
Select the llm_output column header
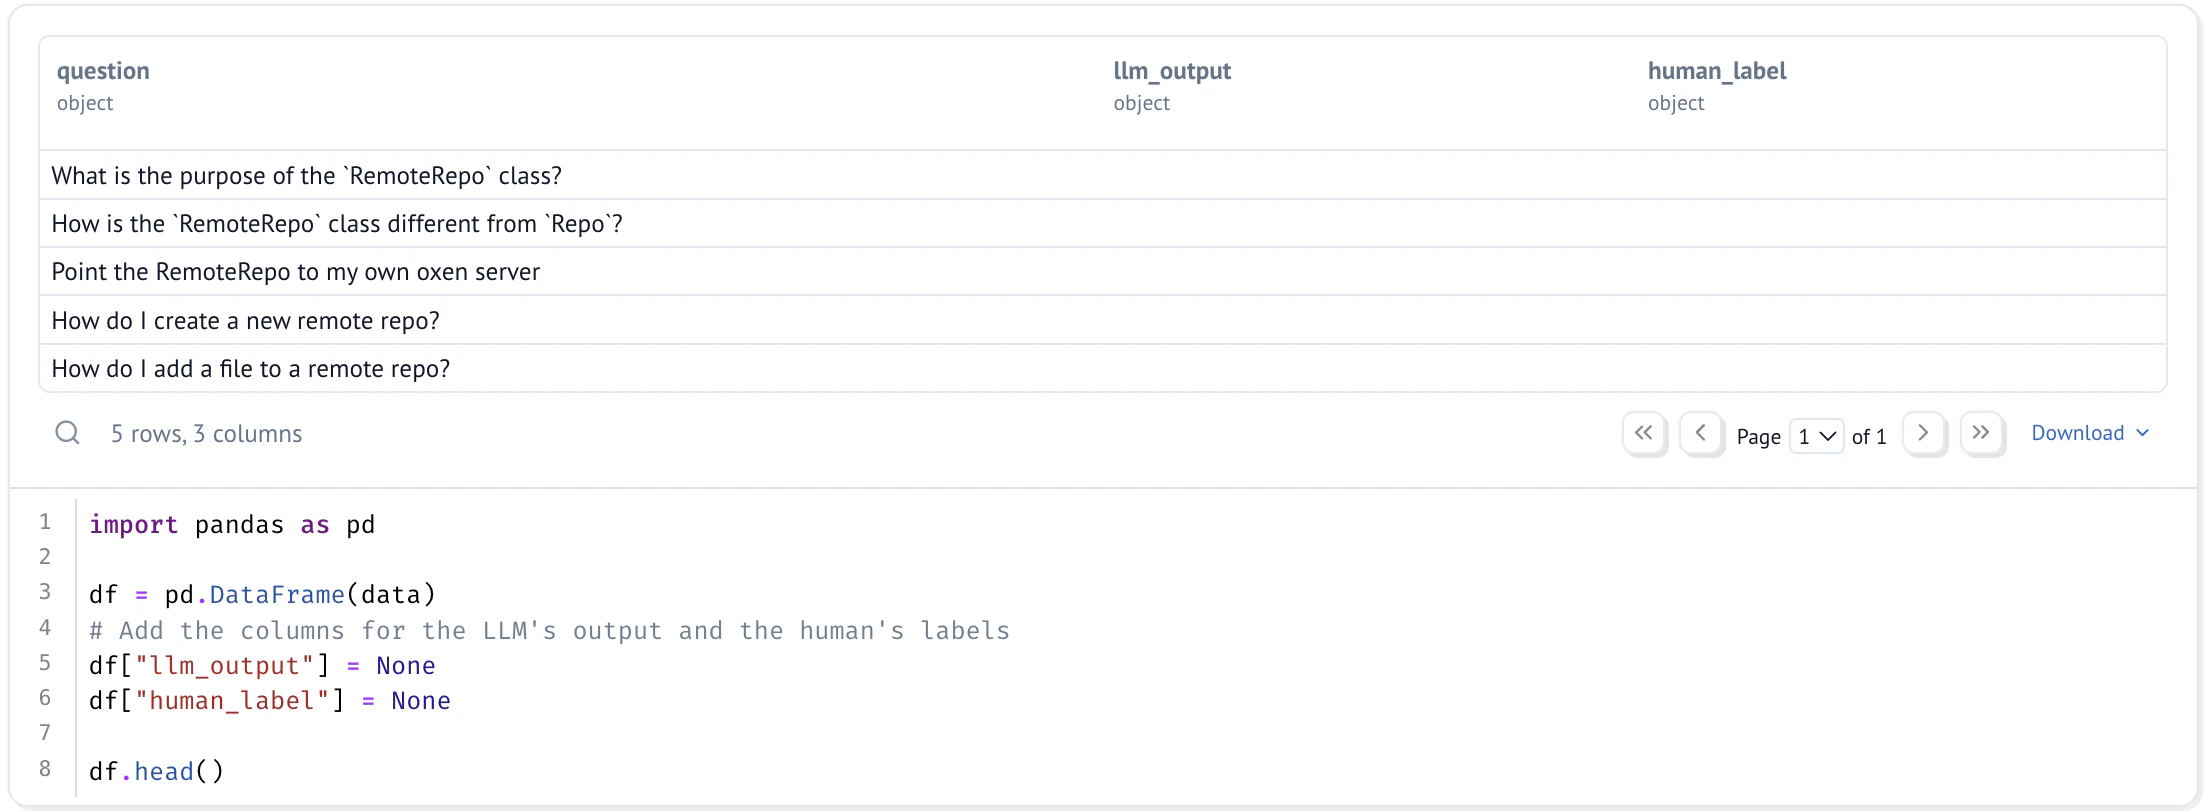[x=1172, y=71]
